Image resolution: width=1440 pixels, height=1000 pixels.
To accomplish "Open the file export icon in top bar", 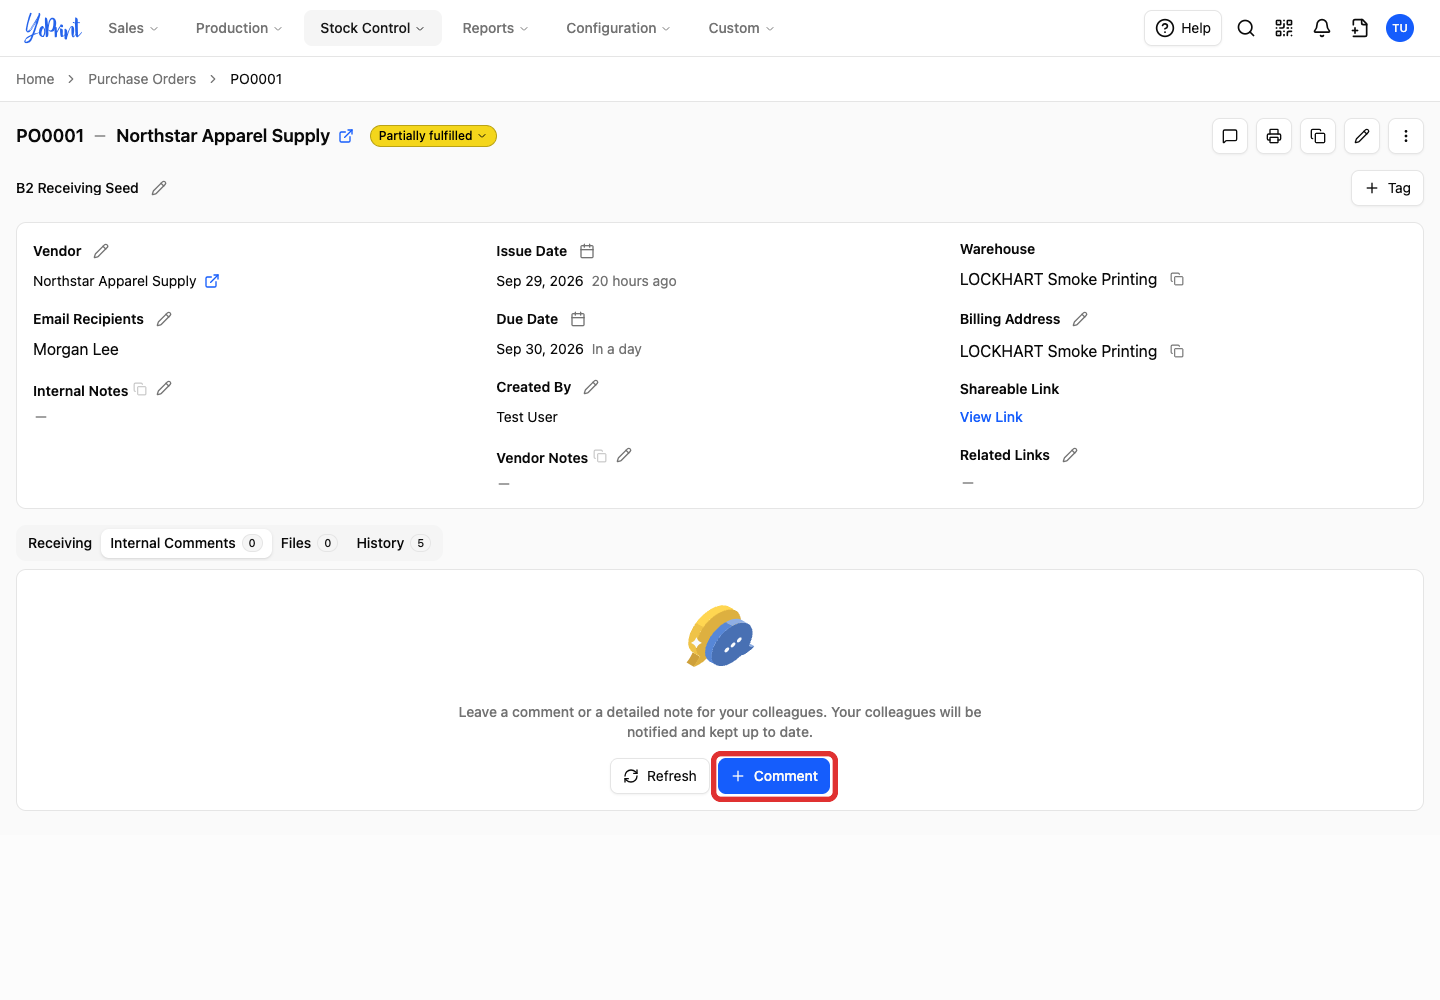I will click(1360, 28).
